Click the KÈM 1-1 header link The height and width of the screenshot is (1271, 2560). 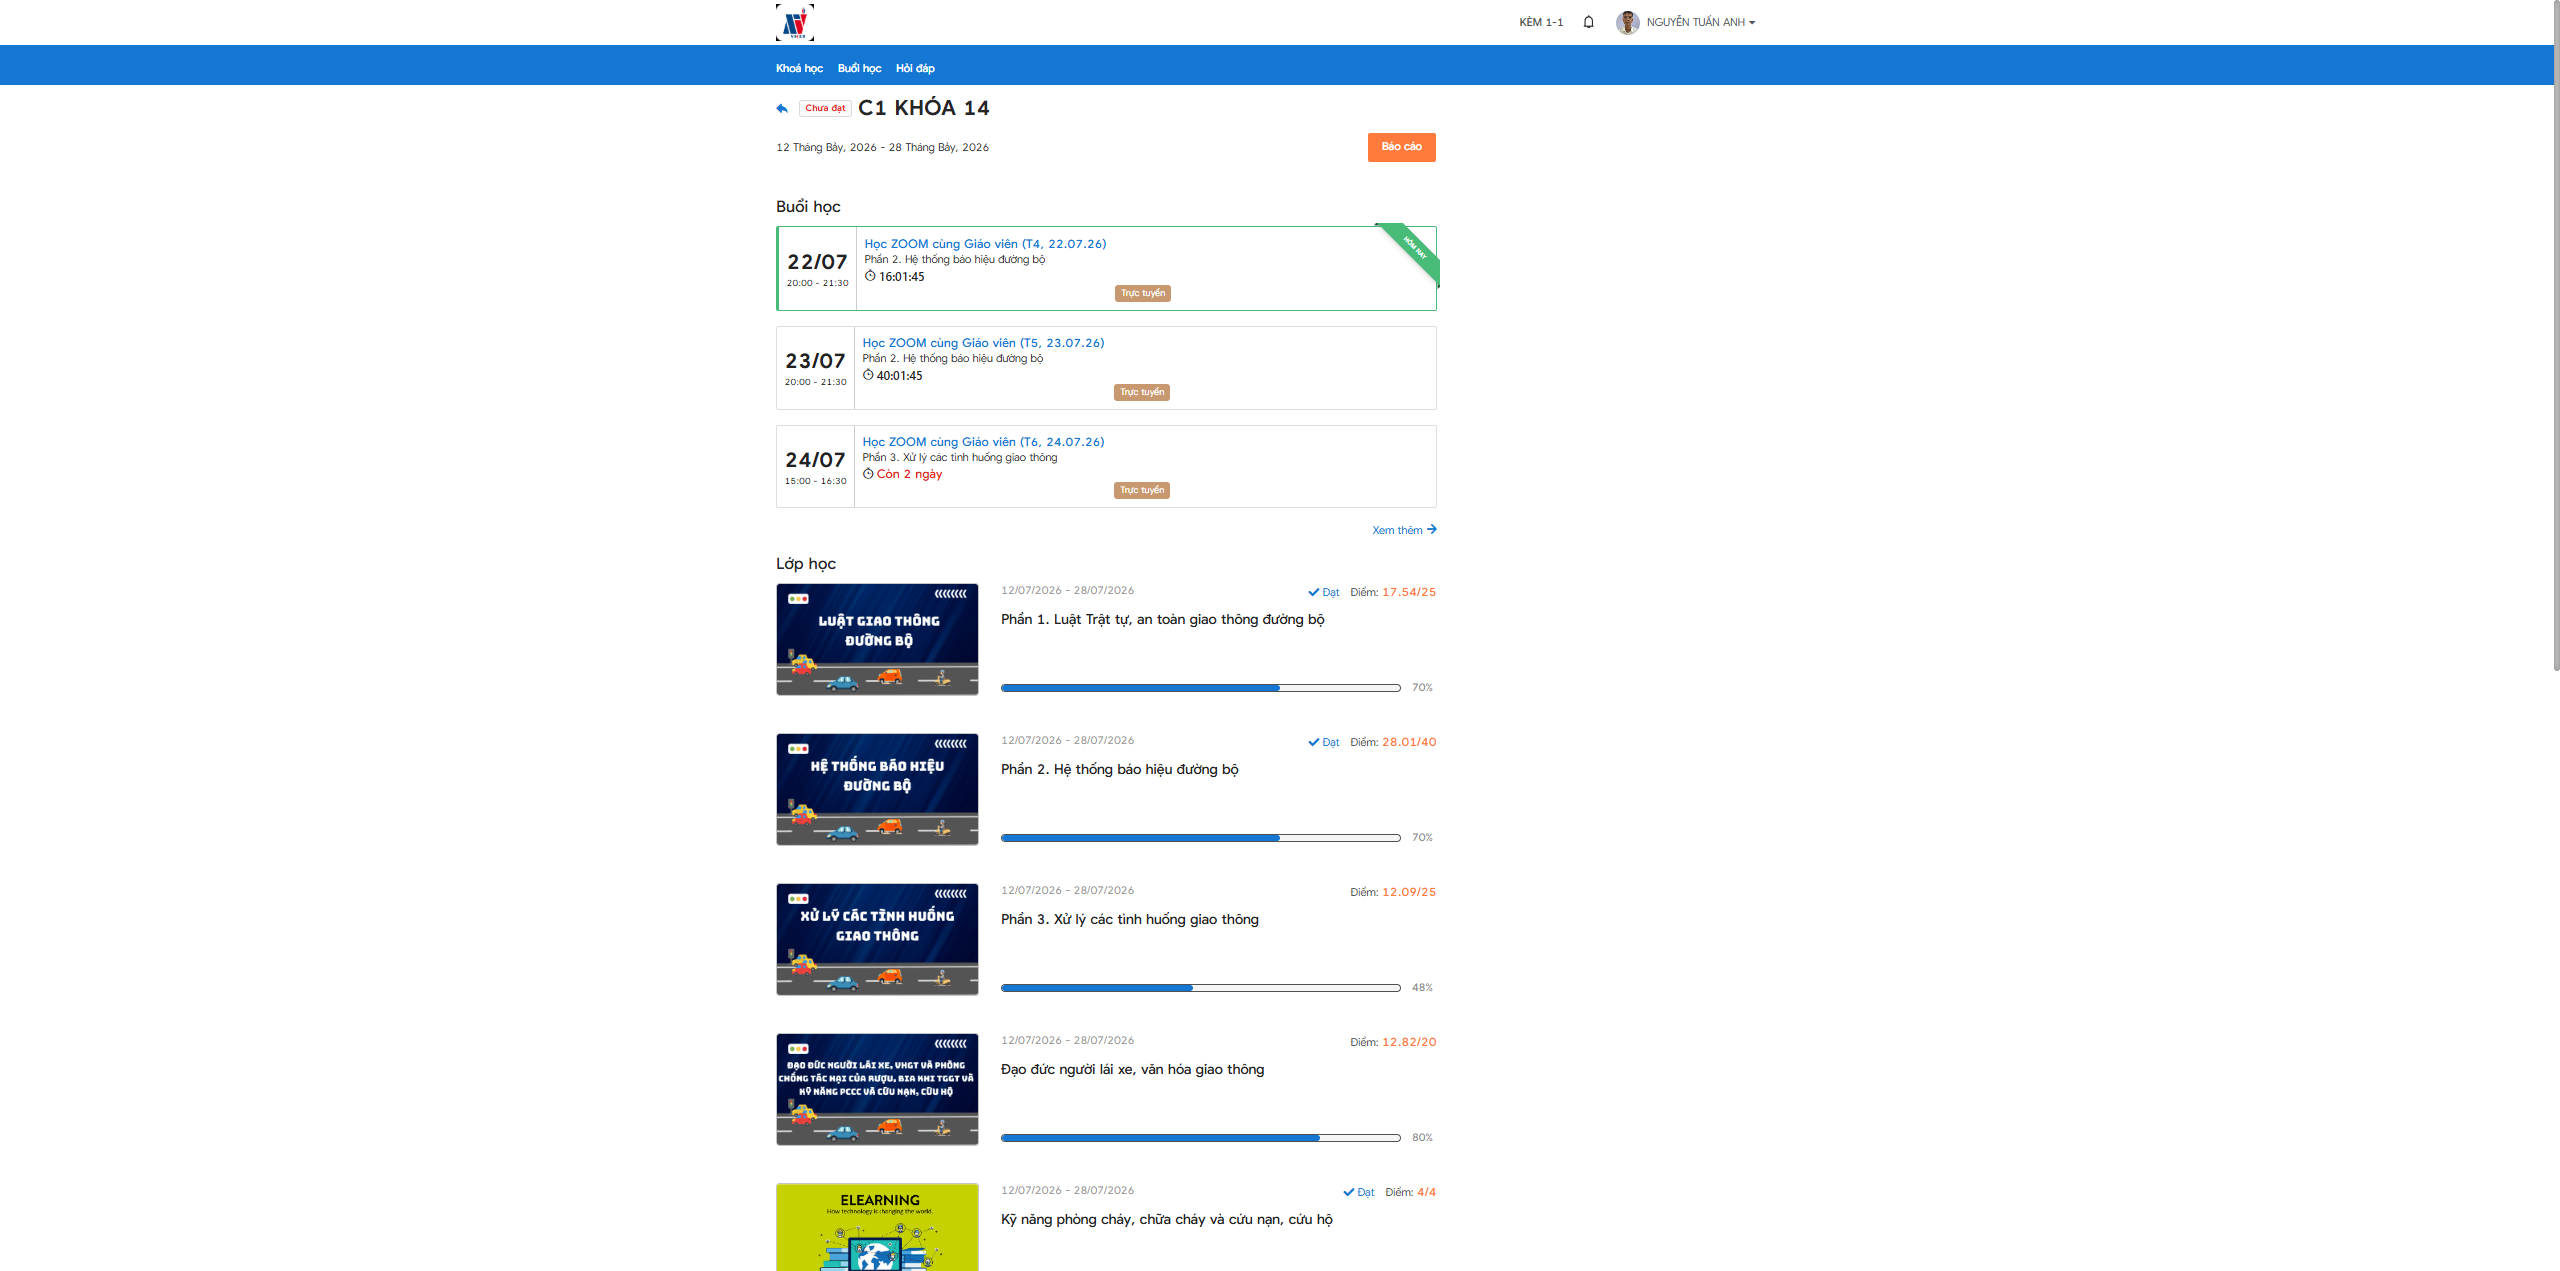point(1541,22)
